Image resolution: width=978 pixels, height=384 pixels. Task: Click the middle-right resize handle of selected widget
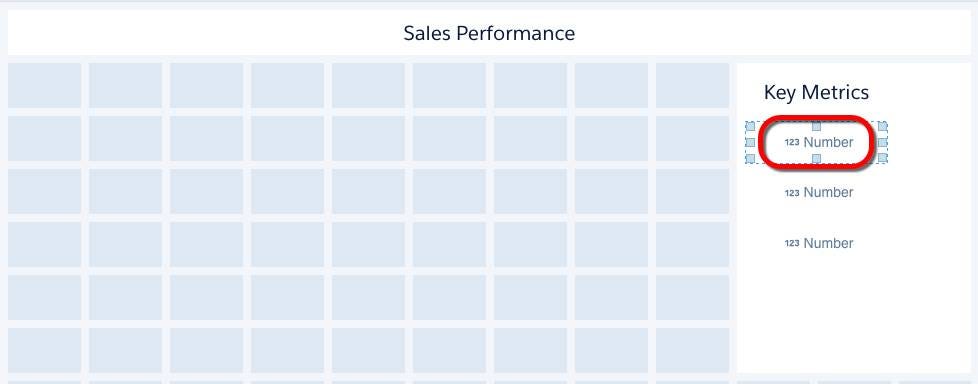[x=883, y=143]
